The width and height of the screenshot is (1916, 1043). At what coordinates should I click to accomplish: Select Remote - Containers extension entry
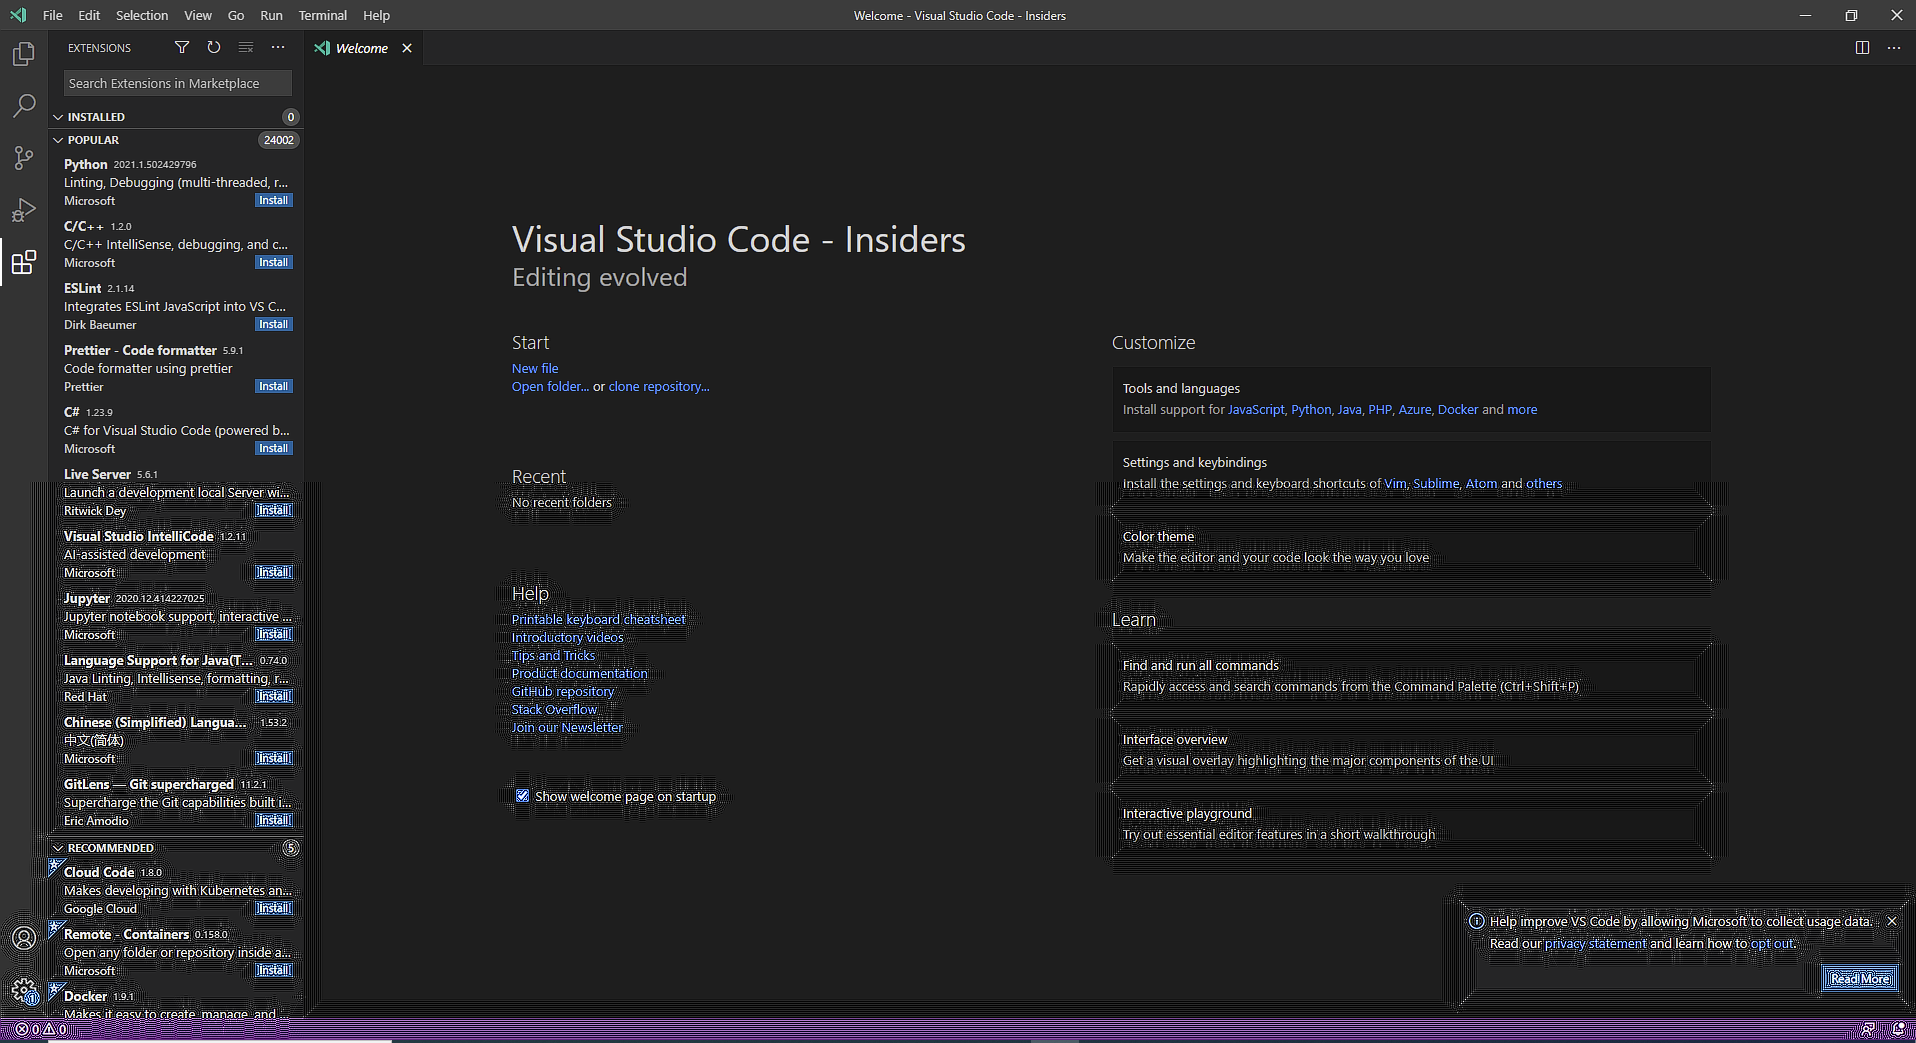pyautogui.click(x=176, y=952)
